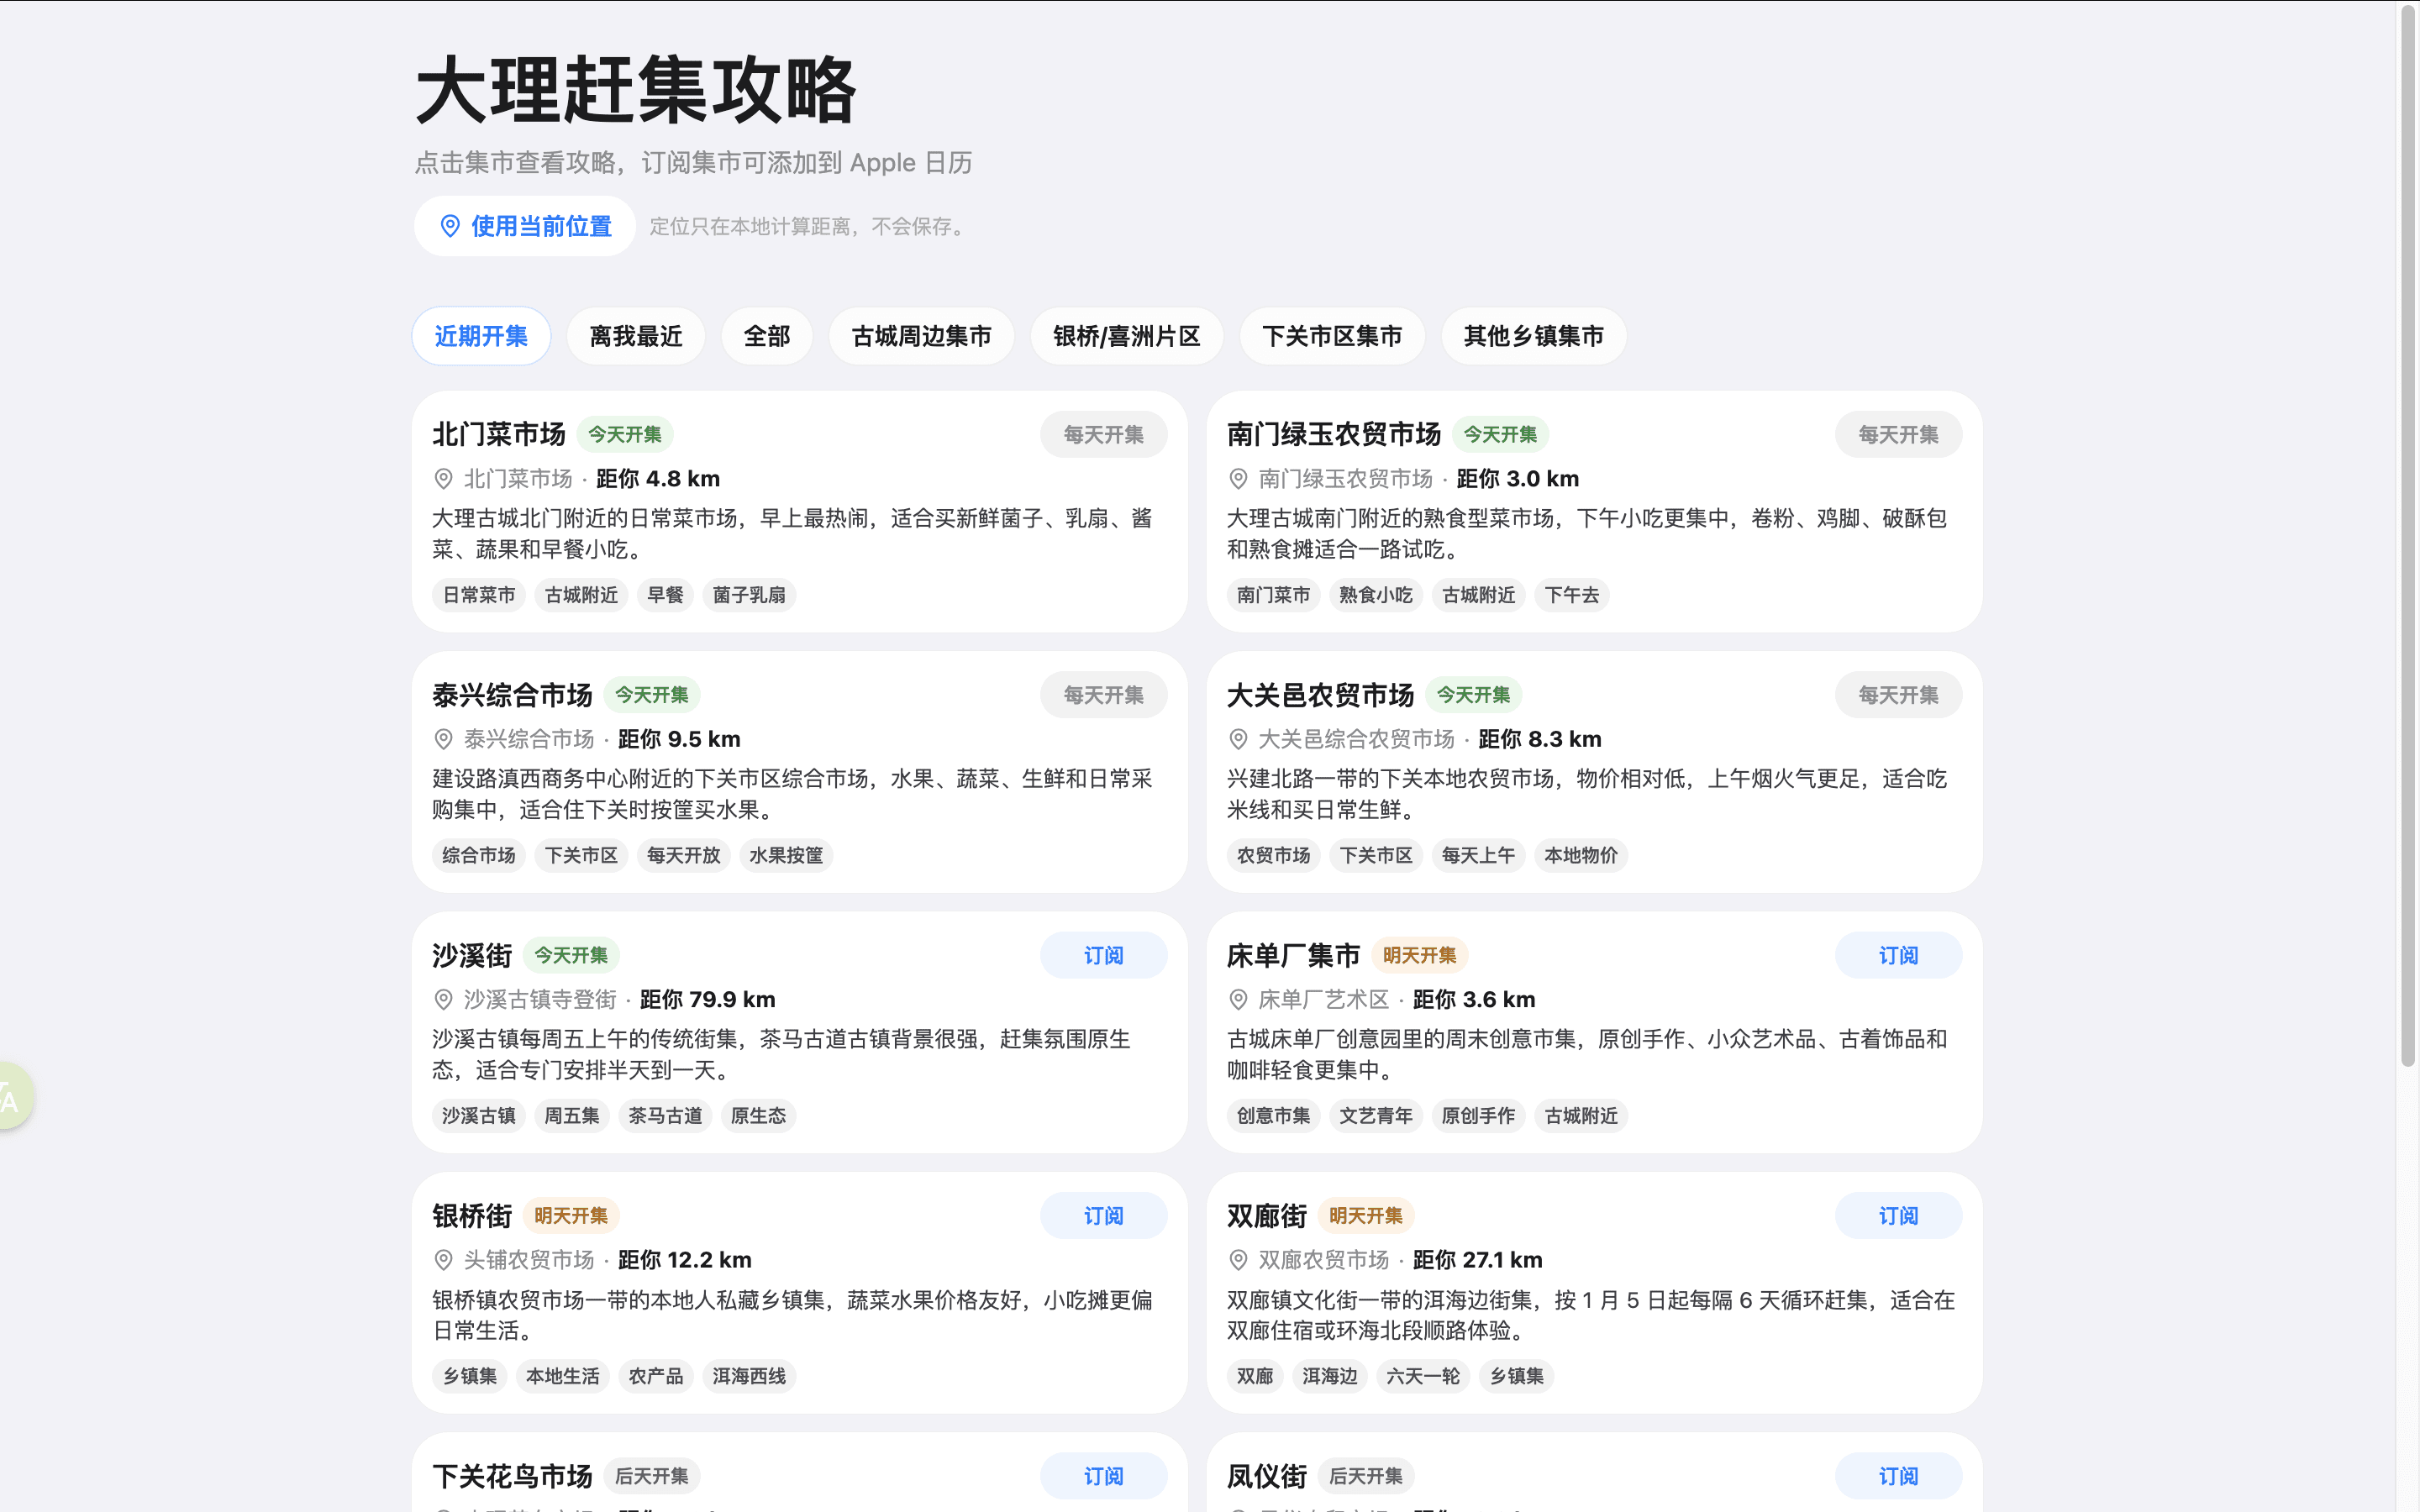The width and height of the screenshot is (2420, 1512).
Task: Open the 大关邑农贸市场 market title
Action: 1320,695
